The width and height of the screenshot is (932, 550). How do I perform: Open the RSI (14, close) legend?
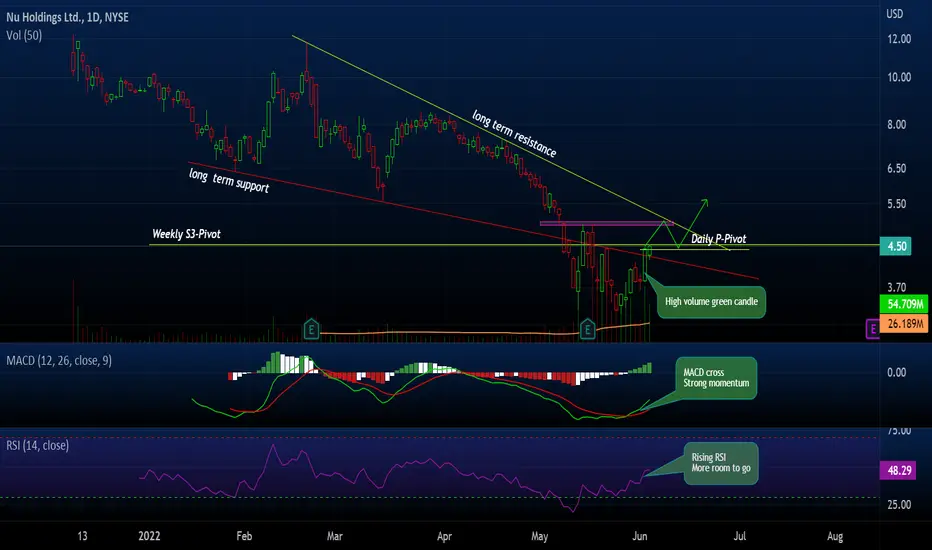pyautogui.click(x=37, y=445)
